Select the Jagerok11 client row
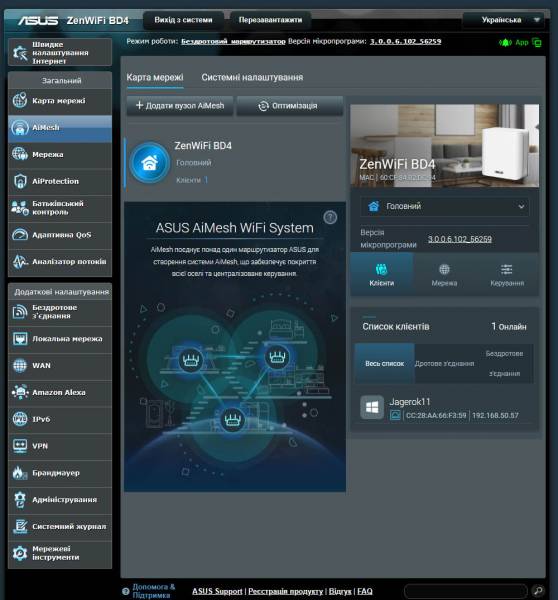Image resolution: width=558 pixels, height=600 pixels. pyautogui.click(x=445, y=408)
